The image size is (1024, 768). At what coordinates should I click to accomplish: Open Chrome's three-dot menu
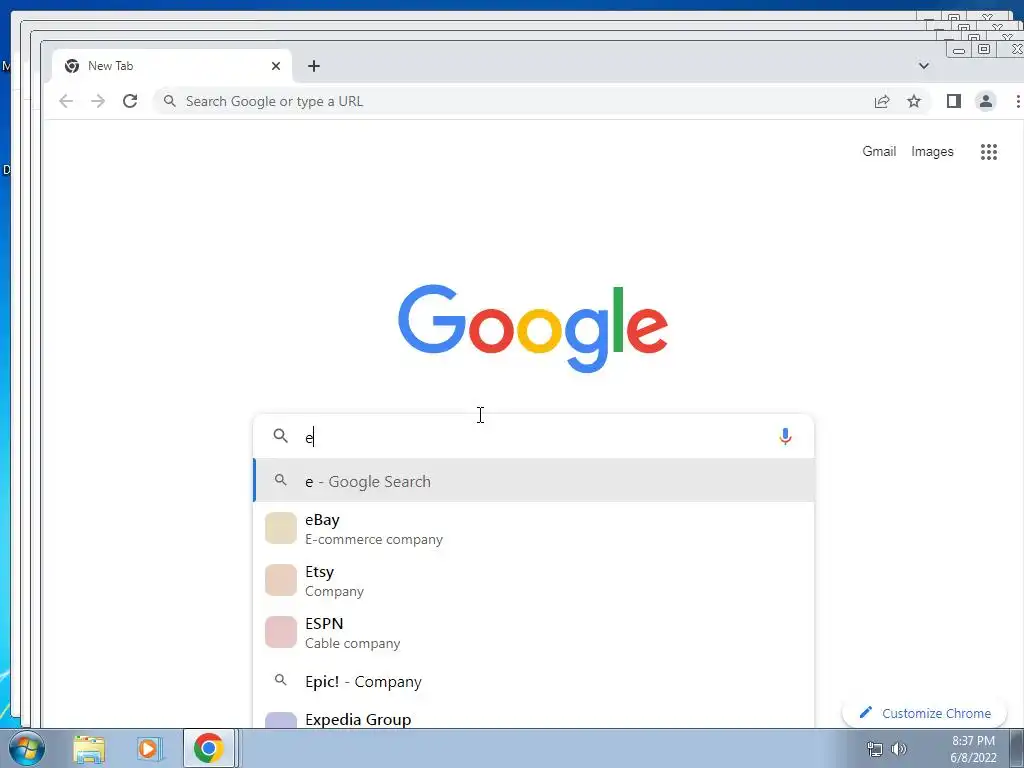click(1017, 101)
